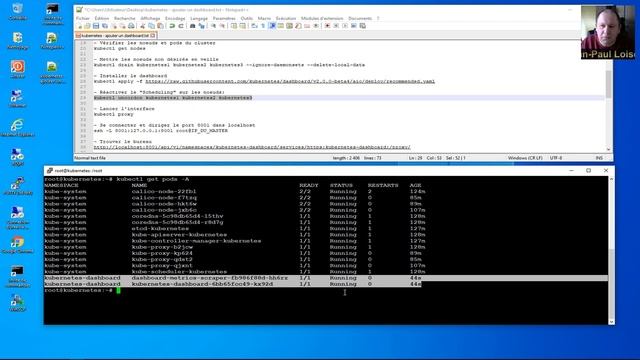
Task: Toggle synchronized horizontal scrolling icon
Action: pos(243,26)
